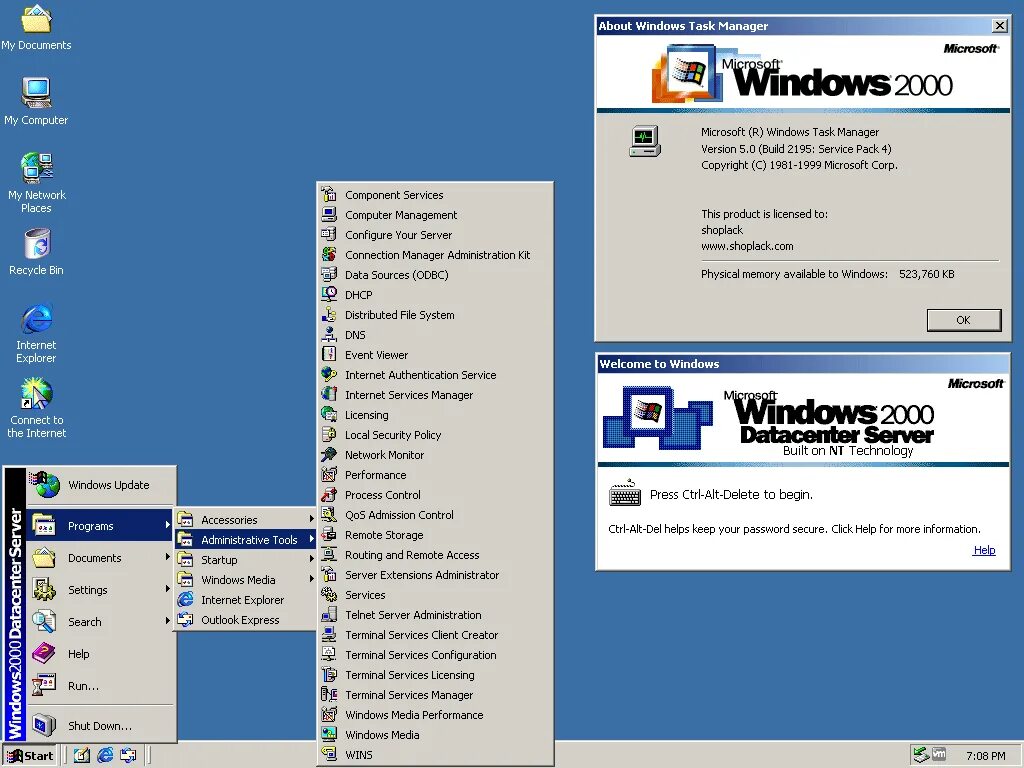Select the My Computer desktop icon
1024x768 pixels.
36,102
